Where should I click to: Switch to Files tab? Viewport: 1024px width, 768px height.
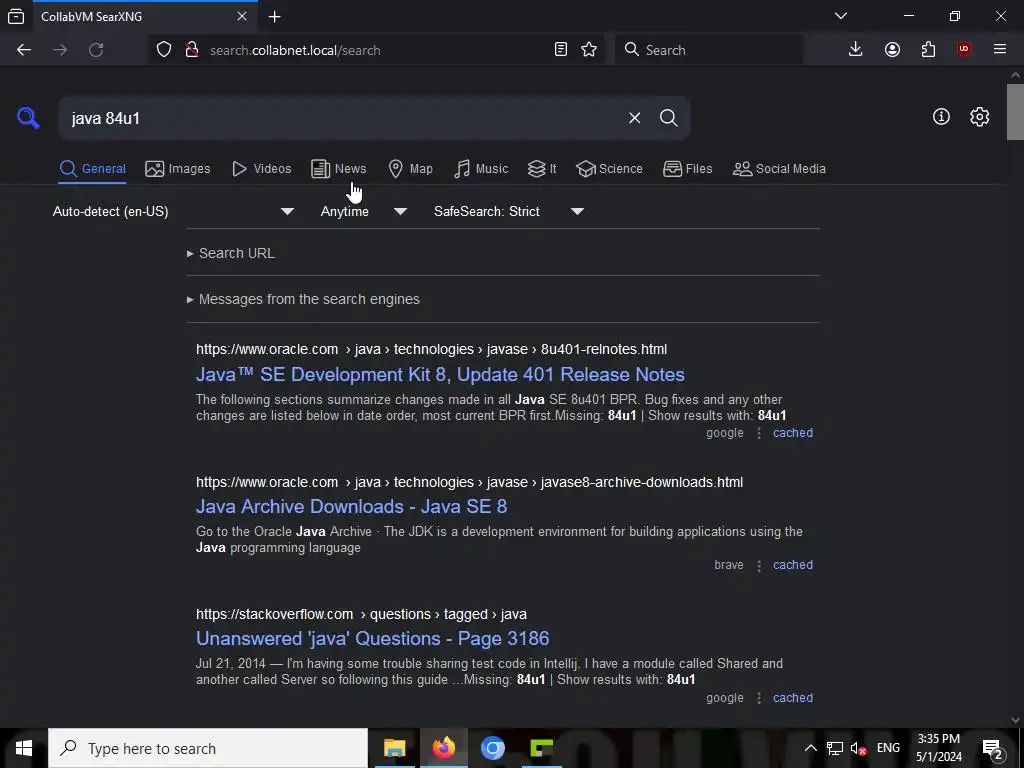click(687, 168)
